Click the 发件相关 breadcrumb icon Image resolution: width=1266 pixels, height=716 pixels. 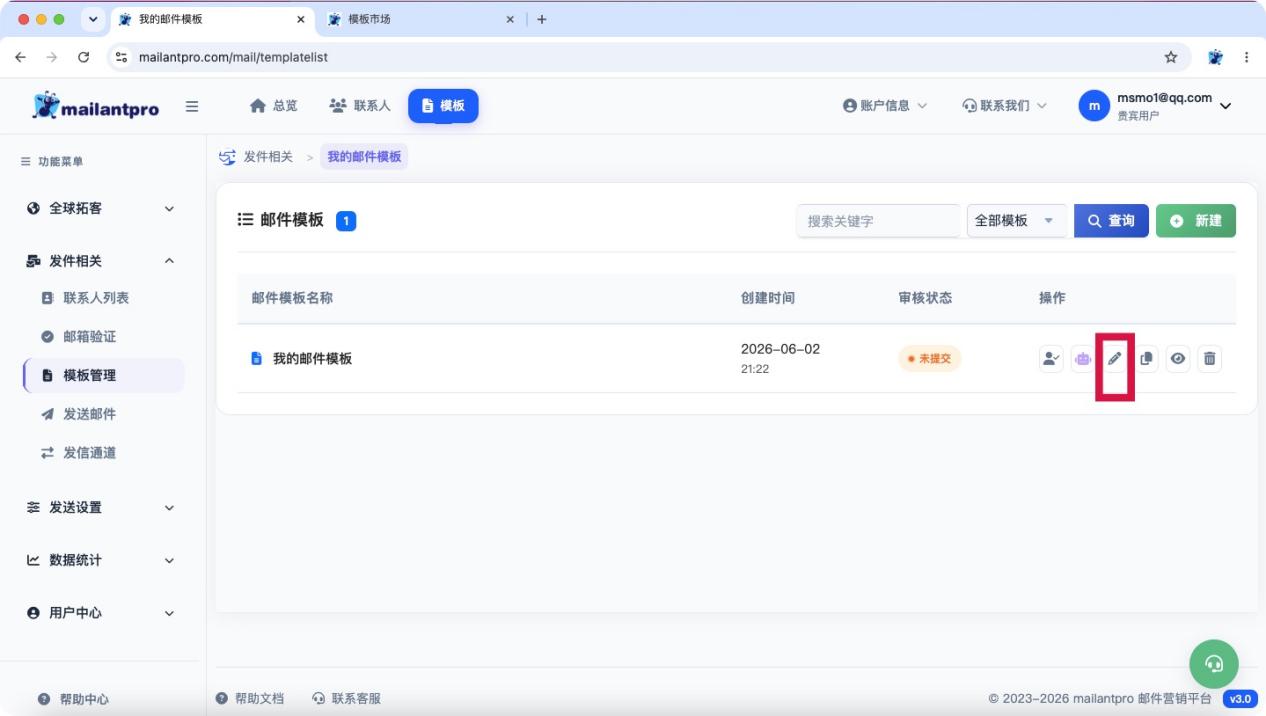tap(227, 157)
